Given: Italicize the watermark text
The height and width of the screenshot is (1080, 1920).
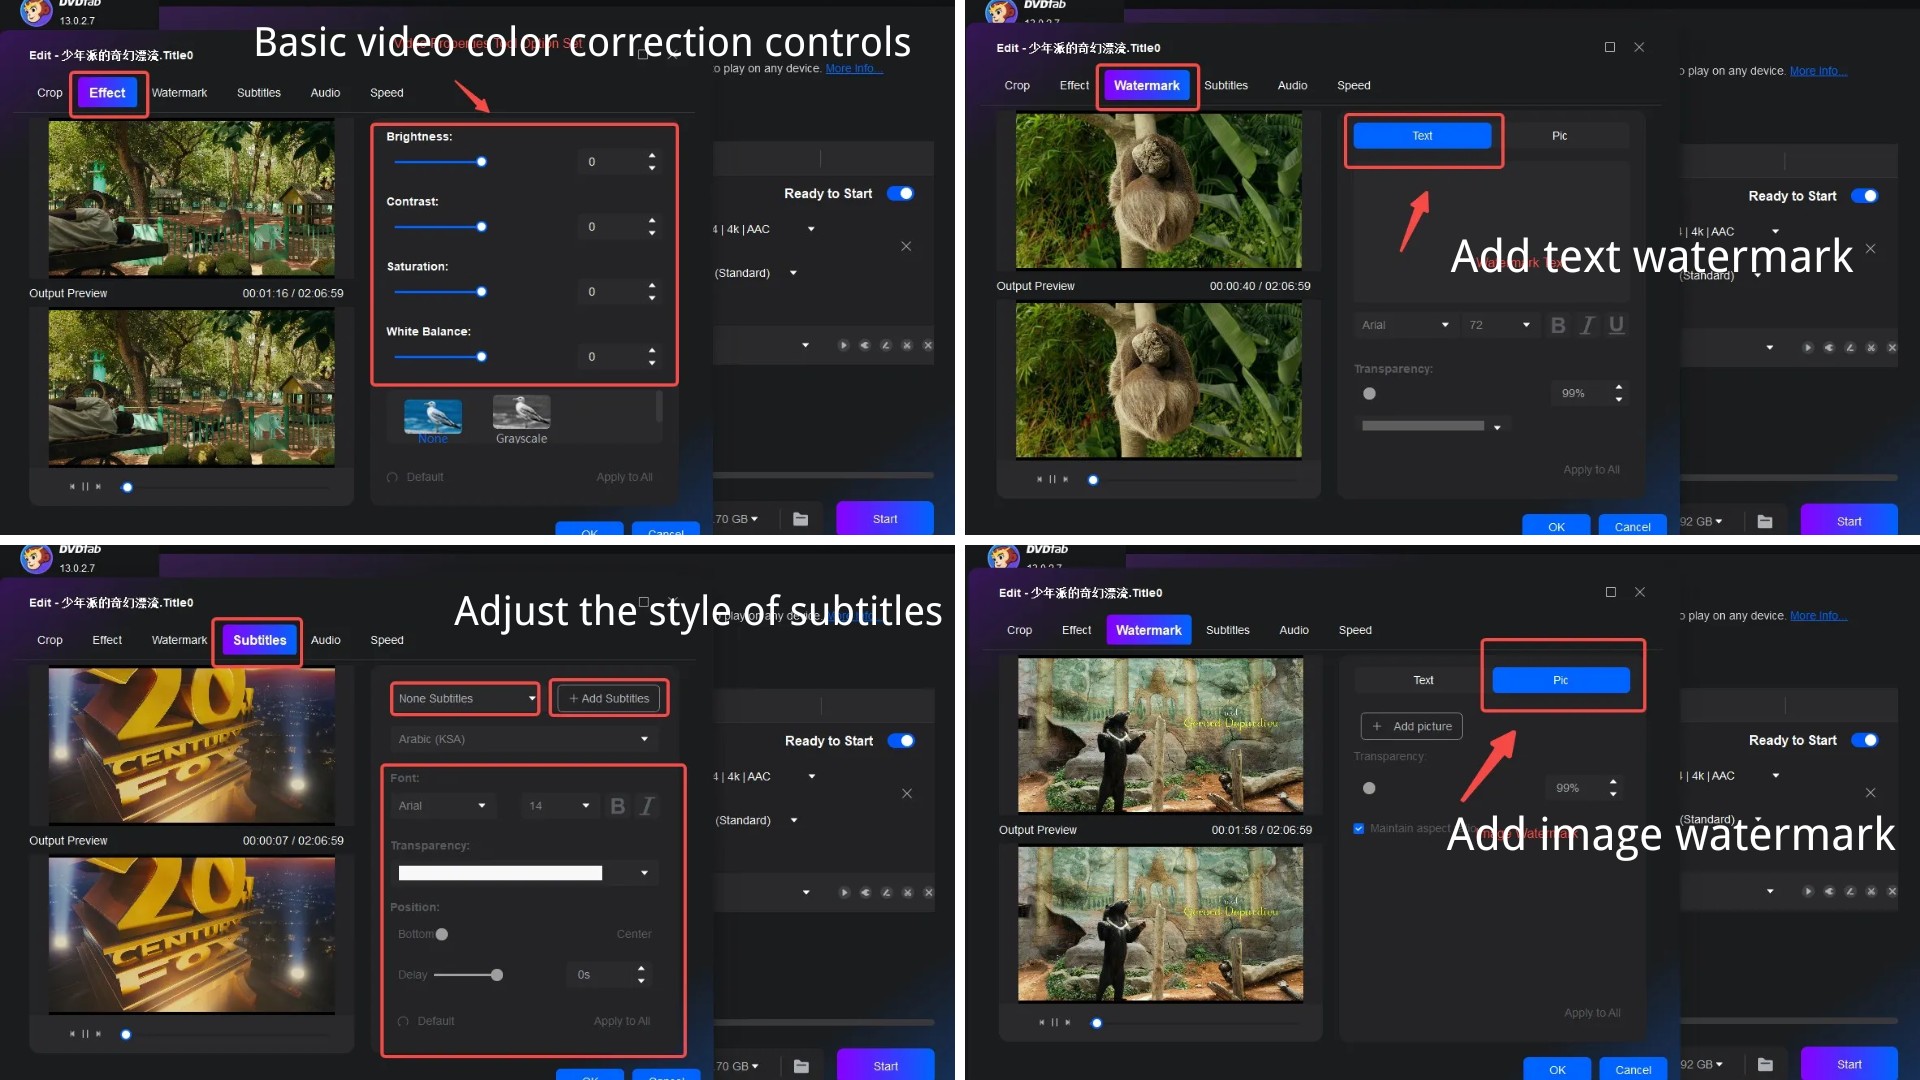Looking at the screenshot, I should (x=1587, y=325).
